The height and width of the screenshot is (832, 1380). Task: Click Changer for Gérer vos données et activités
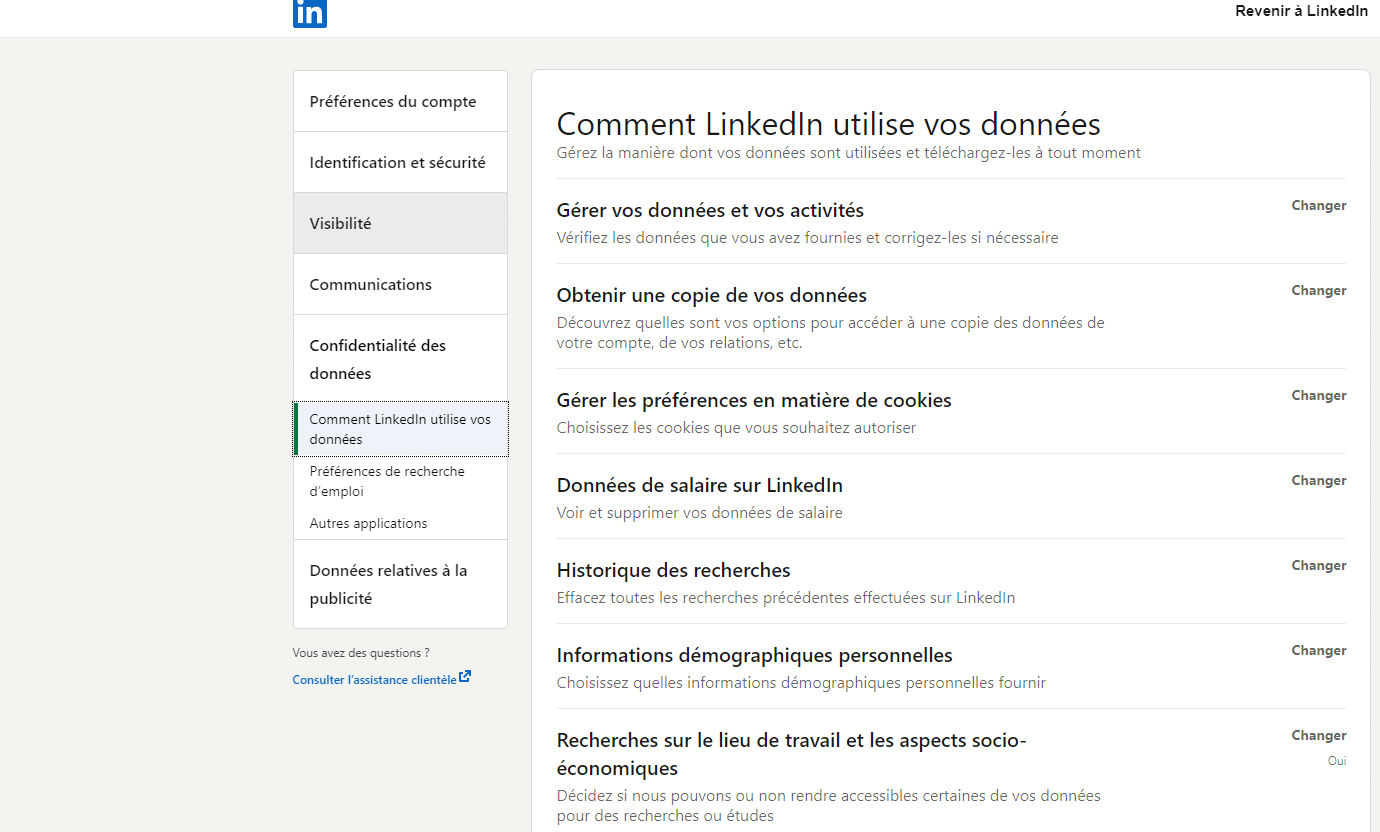tap(1318, 205)
